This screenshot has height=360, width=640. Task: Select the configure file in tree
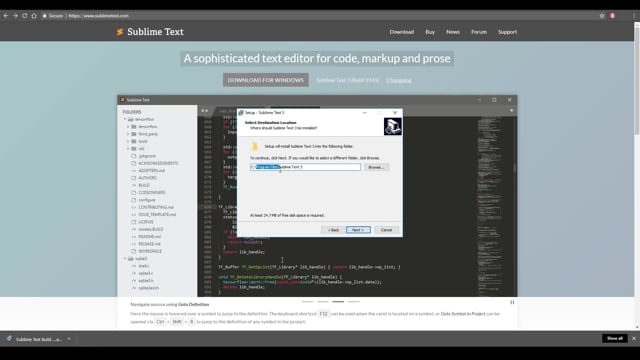[x=147, y=200]
